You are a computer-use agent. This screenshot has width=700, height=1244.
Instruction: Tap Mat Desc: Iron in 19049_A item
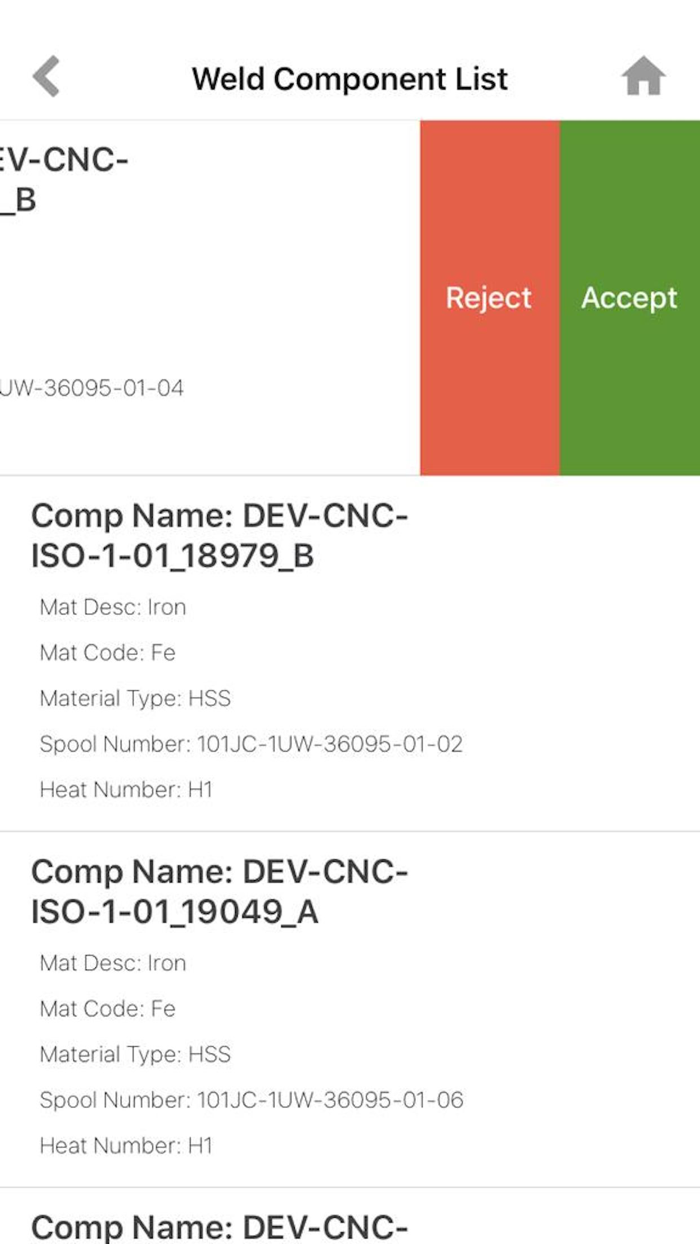pyautogui.click(x=113, y=963)
